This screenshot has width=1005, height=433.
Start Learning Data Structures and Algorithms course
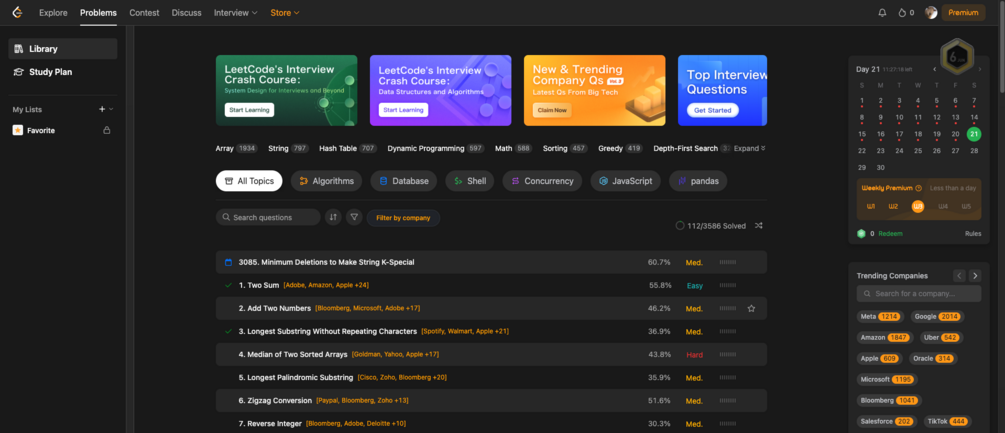(403, 110)
